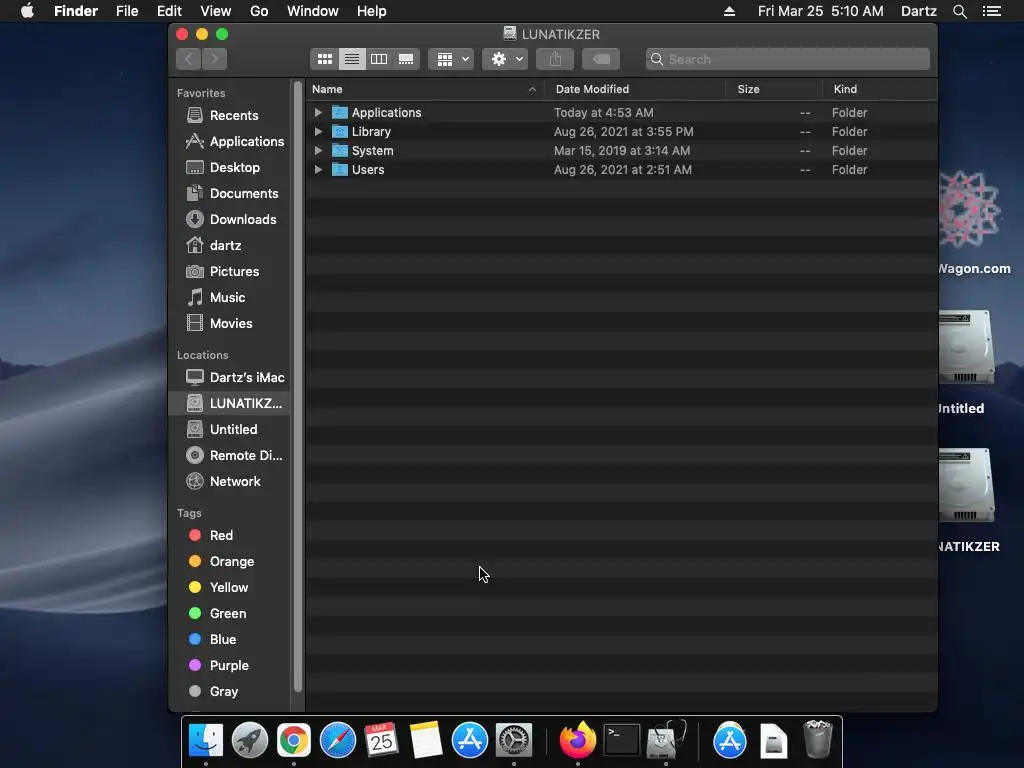
Task: Click the Share toolbar button
Action: click(555, 59)
